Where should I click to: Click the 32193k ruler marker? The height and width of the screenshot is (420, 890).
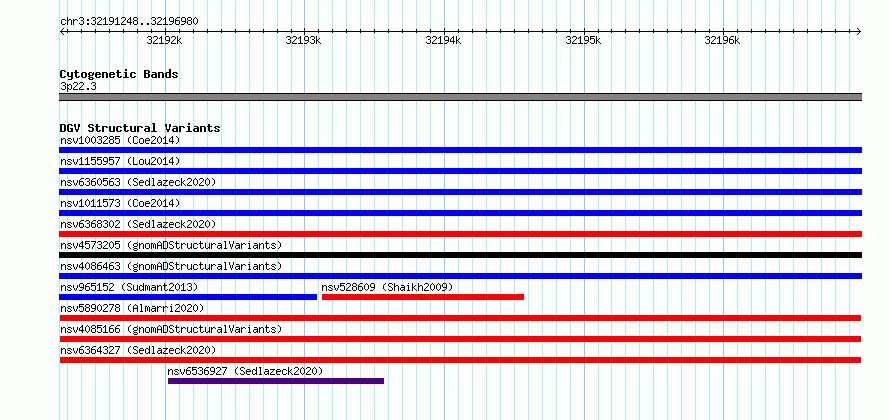tap(304, 40)
